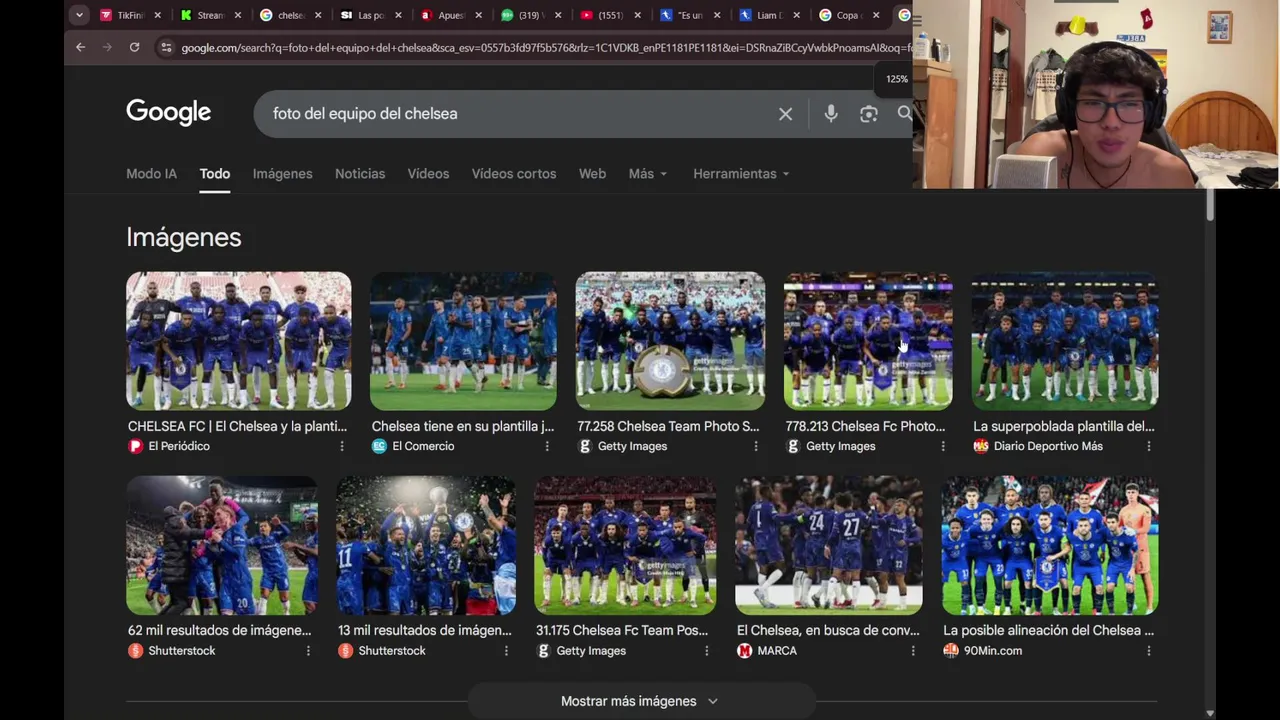Open the 62 mil resultados Shutterstock image
The height and width of the screenshot is (720, 1280).
pos(222,545)
